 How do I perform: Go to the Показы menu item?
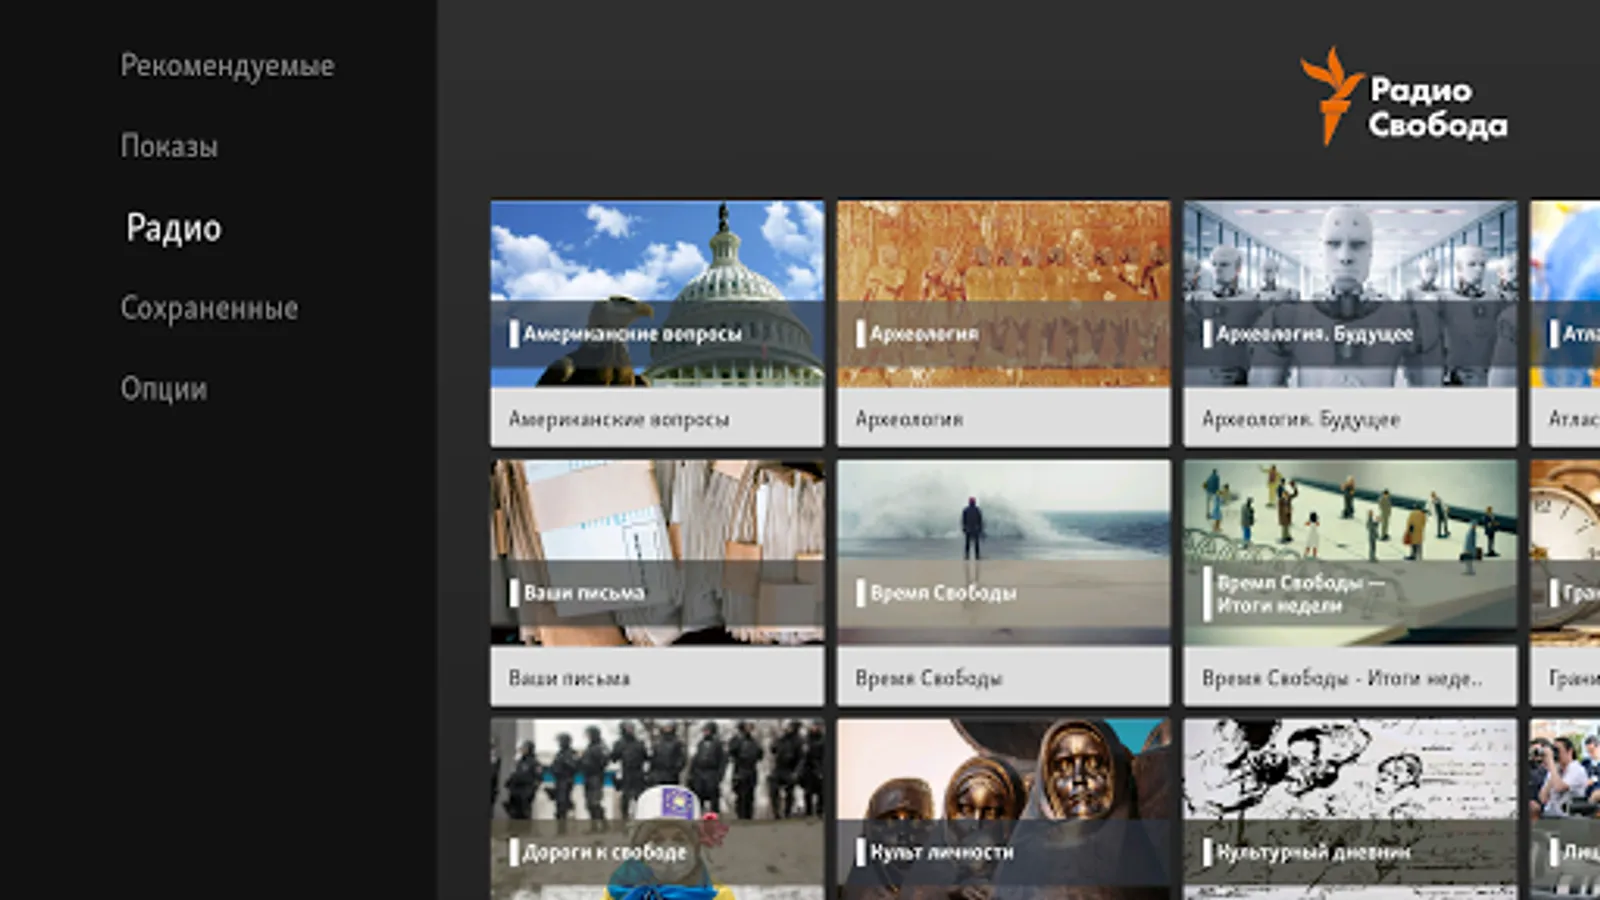169,146
